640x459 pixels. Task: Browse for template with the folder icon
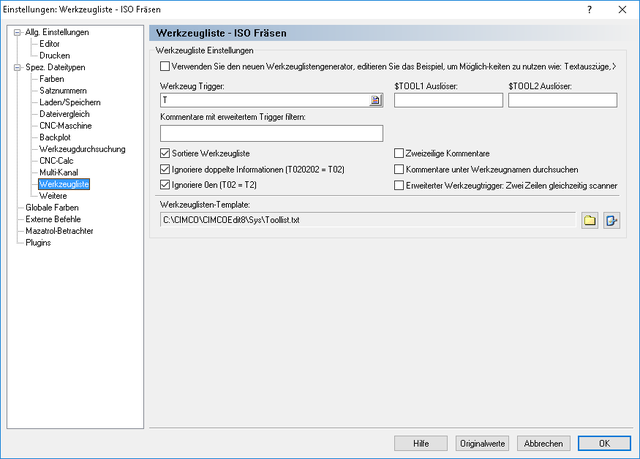point(589,221)
